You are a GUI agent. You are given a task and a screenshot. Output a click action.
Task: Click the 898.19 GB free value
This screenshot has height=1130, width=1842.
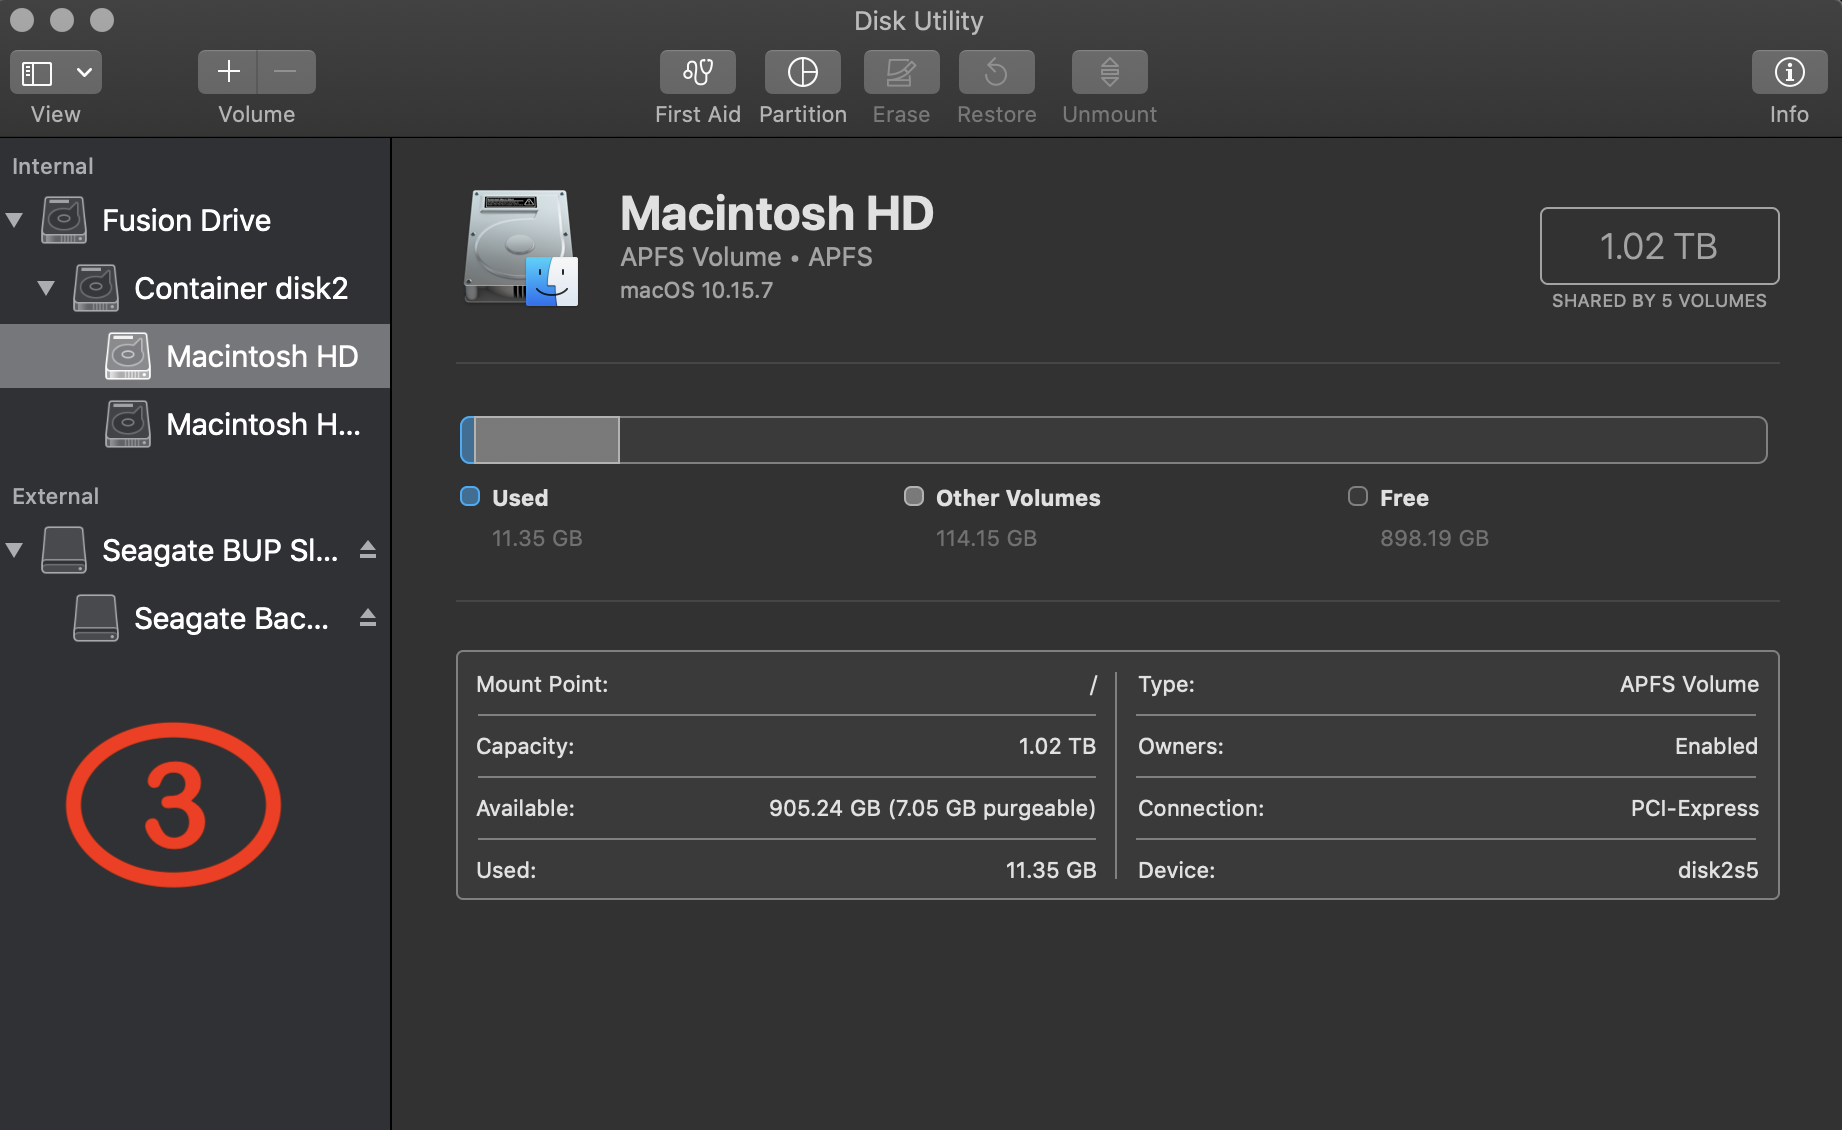[1434, 538]
